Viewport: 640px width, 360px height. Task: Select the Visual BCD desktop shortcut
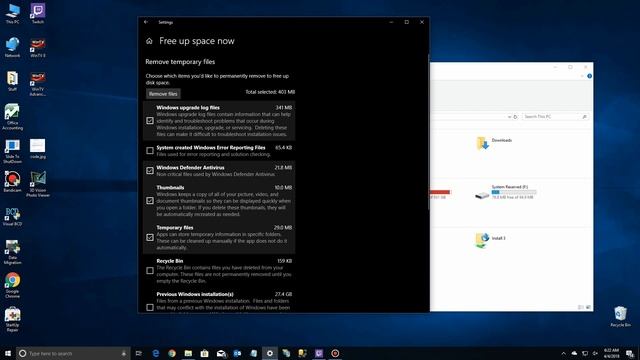12,216
